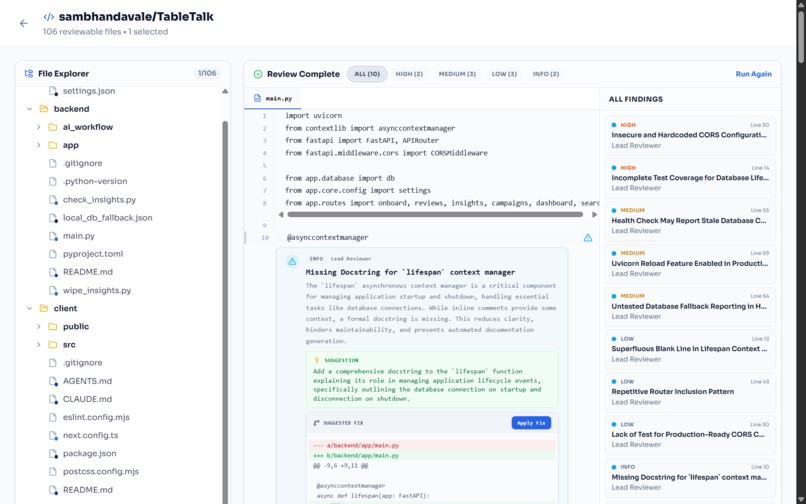Viewport: 806px width, 504px height.
Task: Open postcss.config.mjs file
Action: tap(101, 472)
